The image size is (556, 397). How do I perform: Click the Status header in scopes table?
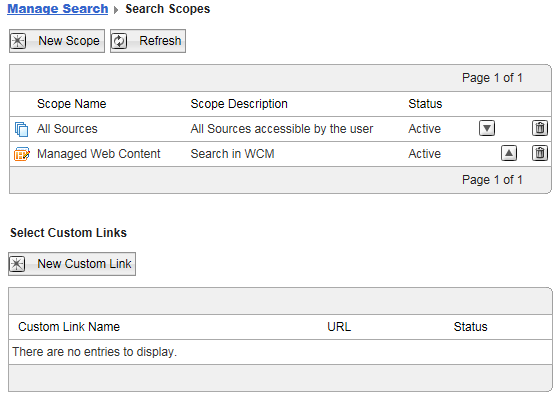pyautogui.click(x=425, y=104)
